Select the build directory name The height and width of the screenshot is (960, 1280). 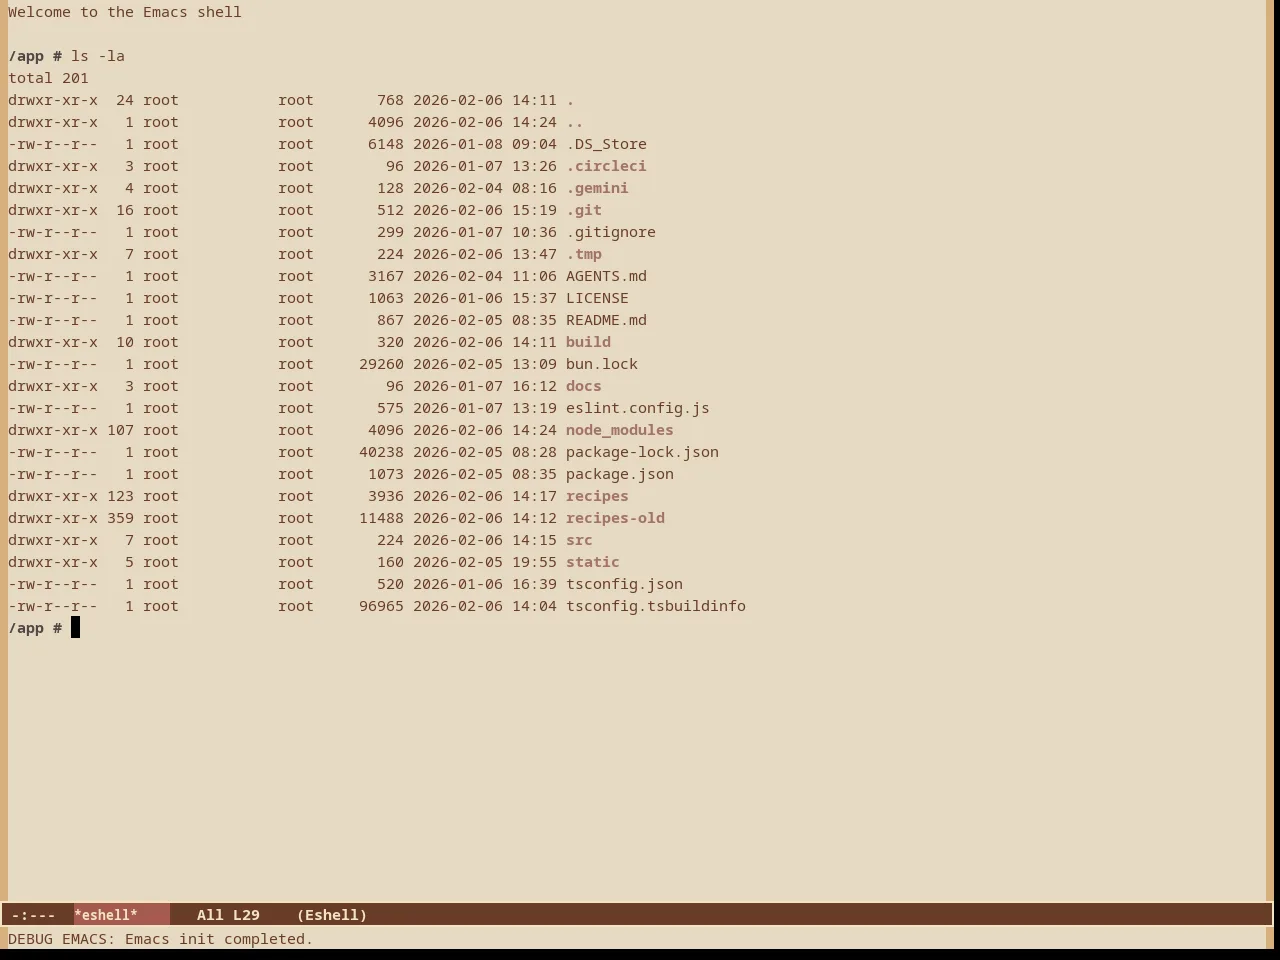588,342
